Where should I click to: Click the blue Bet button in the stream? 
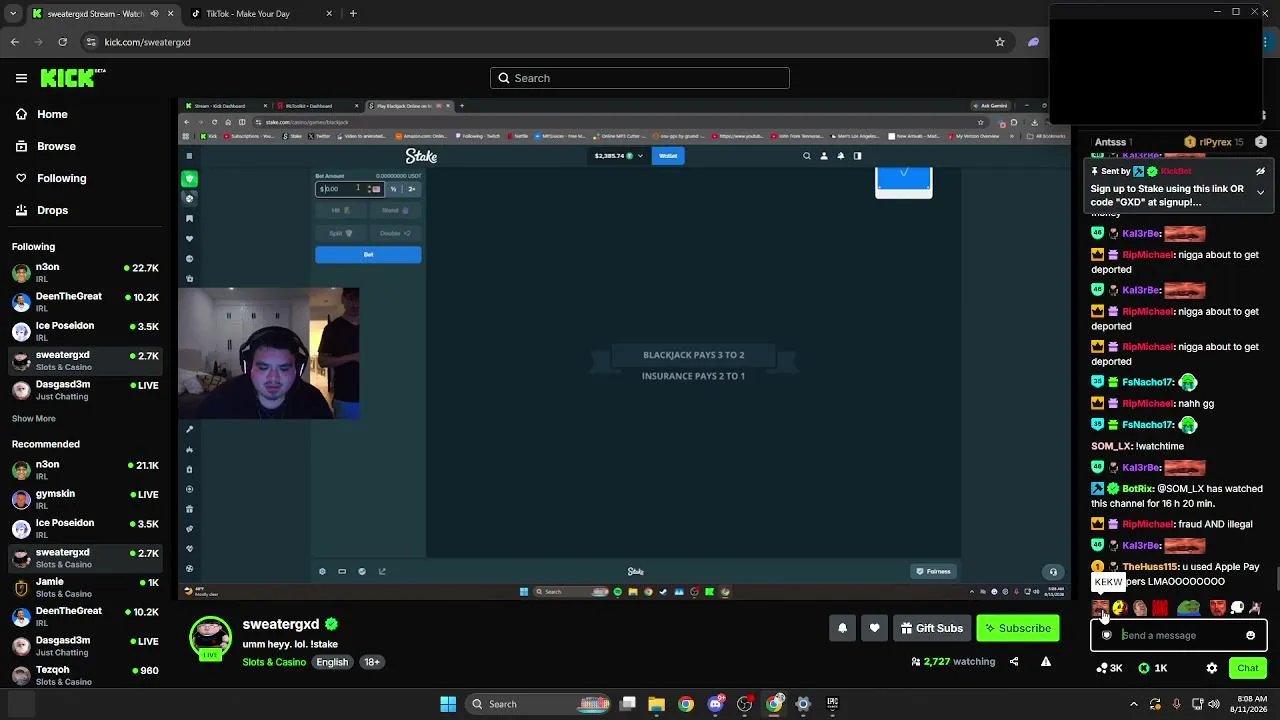coord(368,255)
